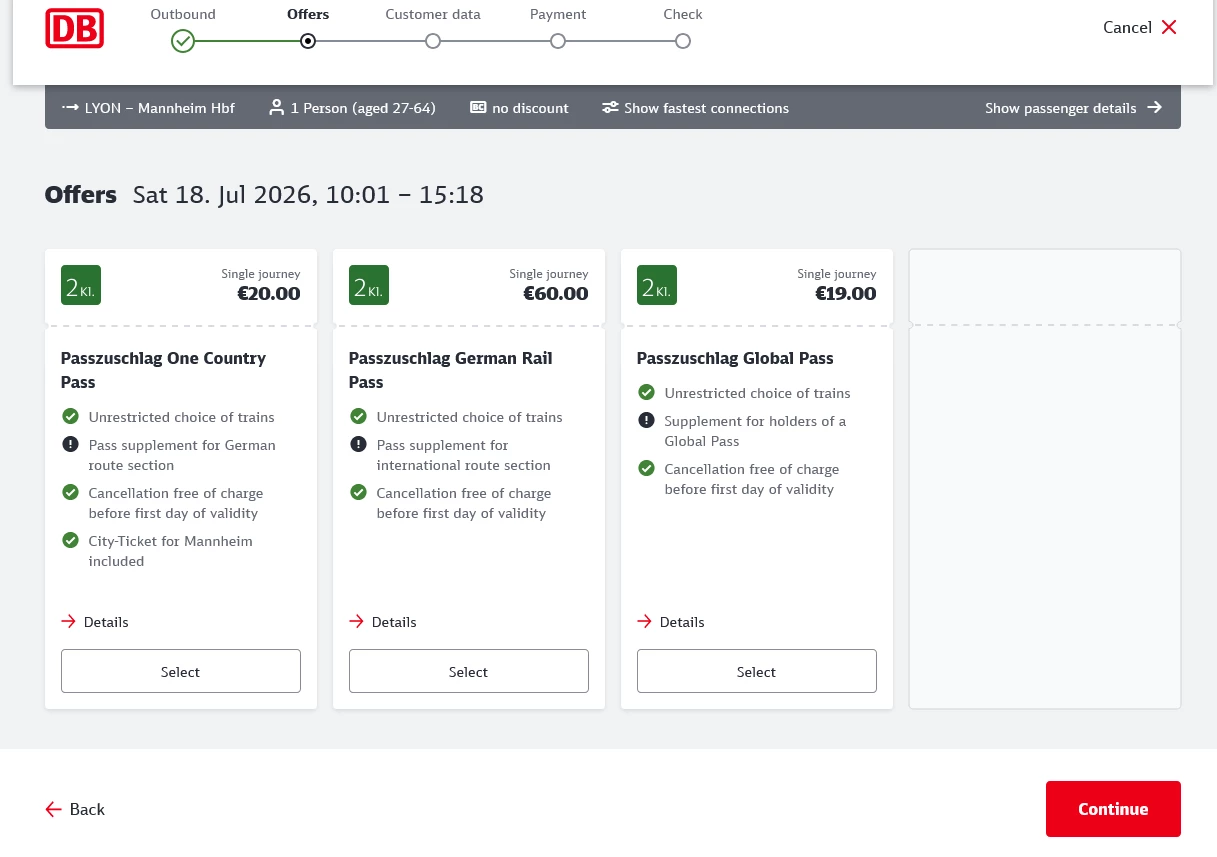Click checkmark beside City-Ticket for Mannheim included
1217x857 pixels.
tap(70, 540)
